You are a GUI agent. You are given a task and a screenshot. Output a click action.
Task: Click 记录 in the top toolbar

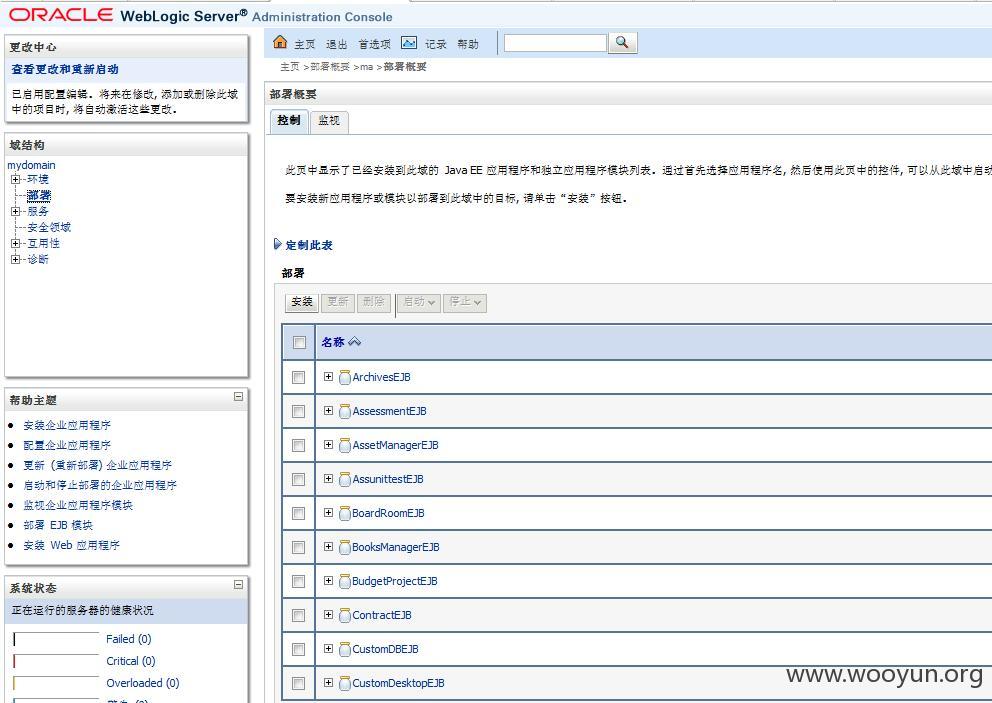click(x=436, y=44)
